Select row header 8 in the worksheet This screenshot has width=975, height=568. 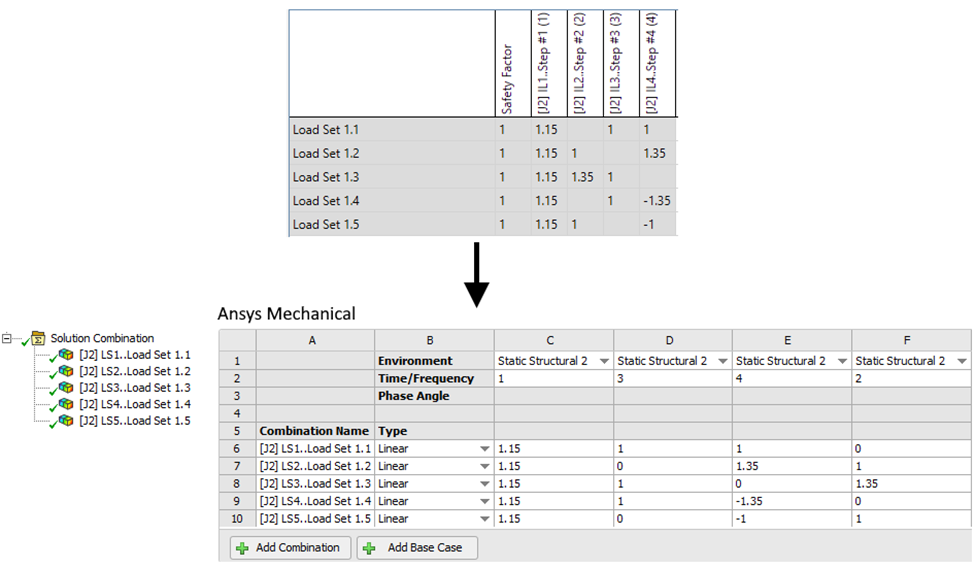pos(237,484)
